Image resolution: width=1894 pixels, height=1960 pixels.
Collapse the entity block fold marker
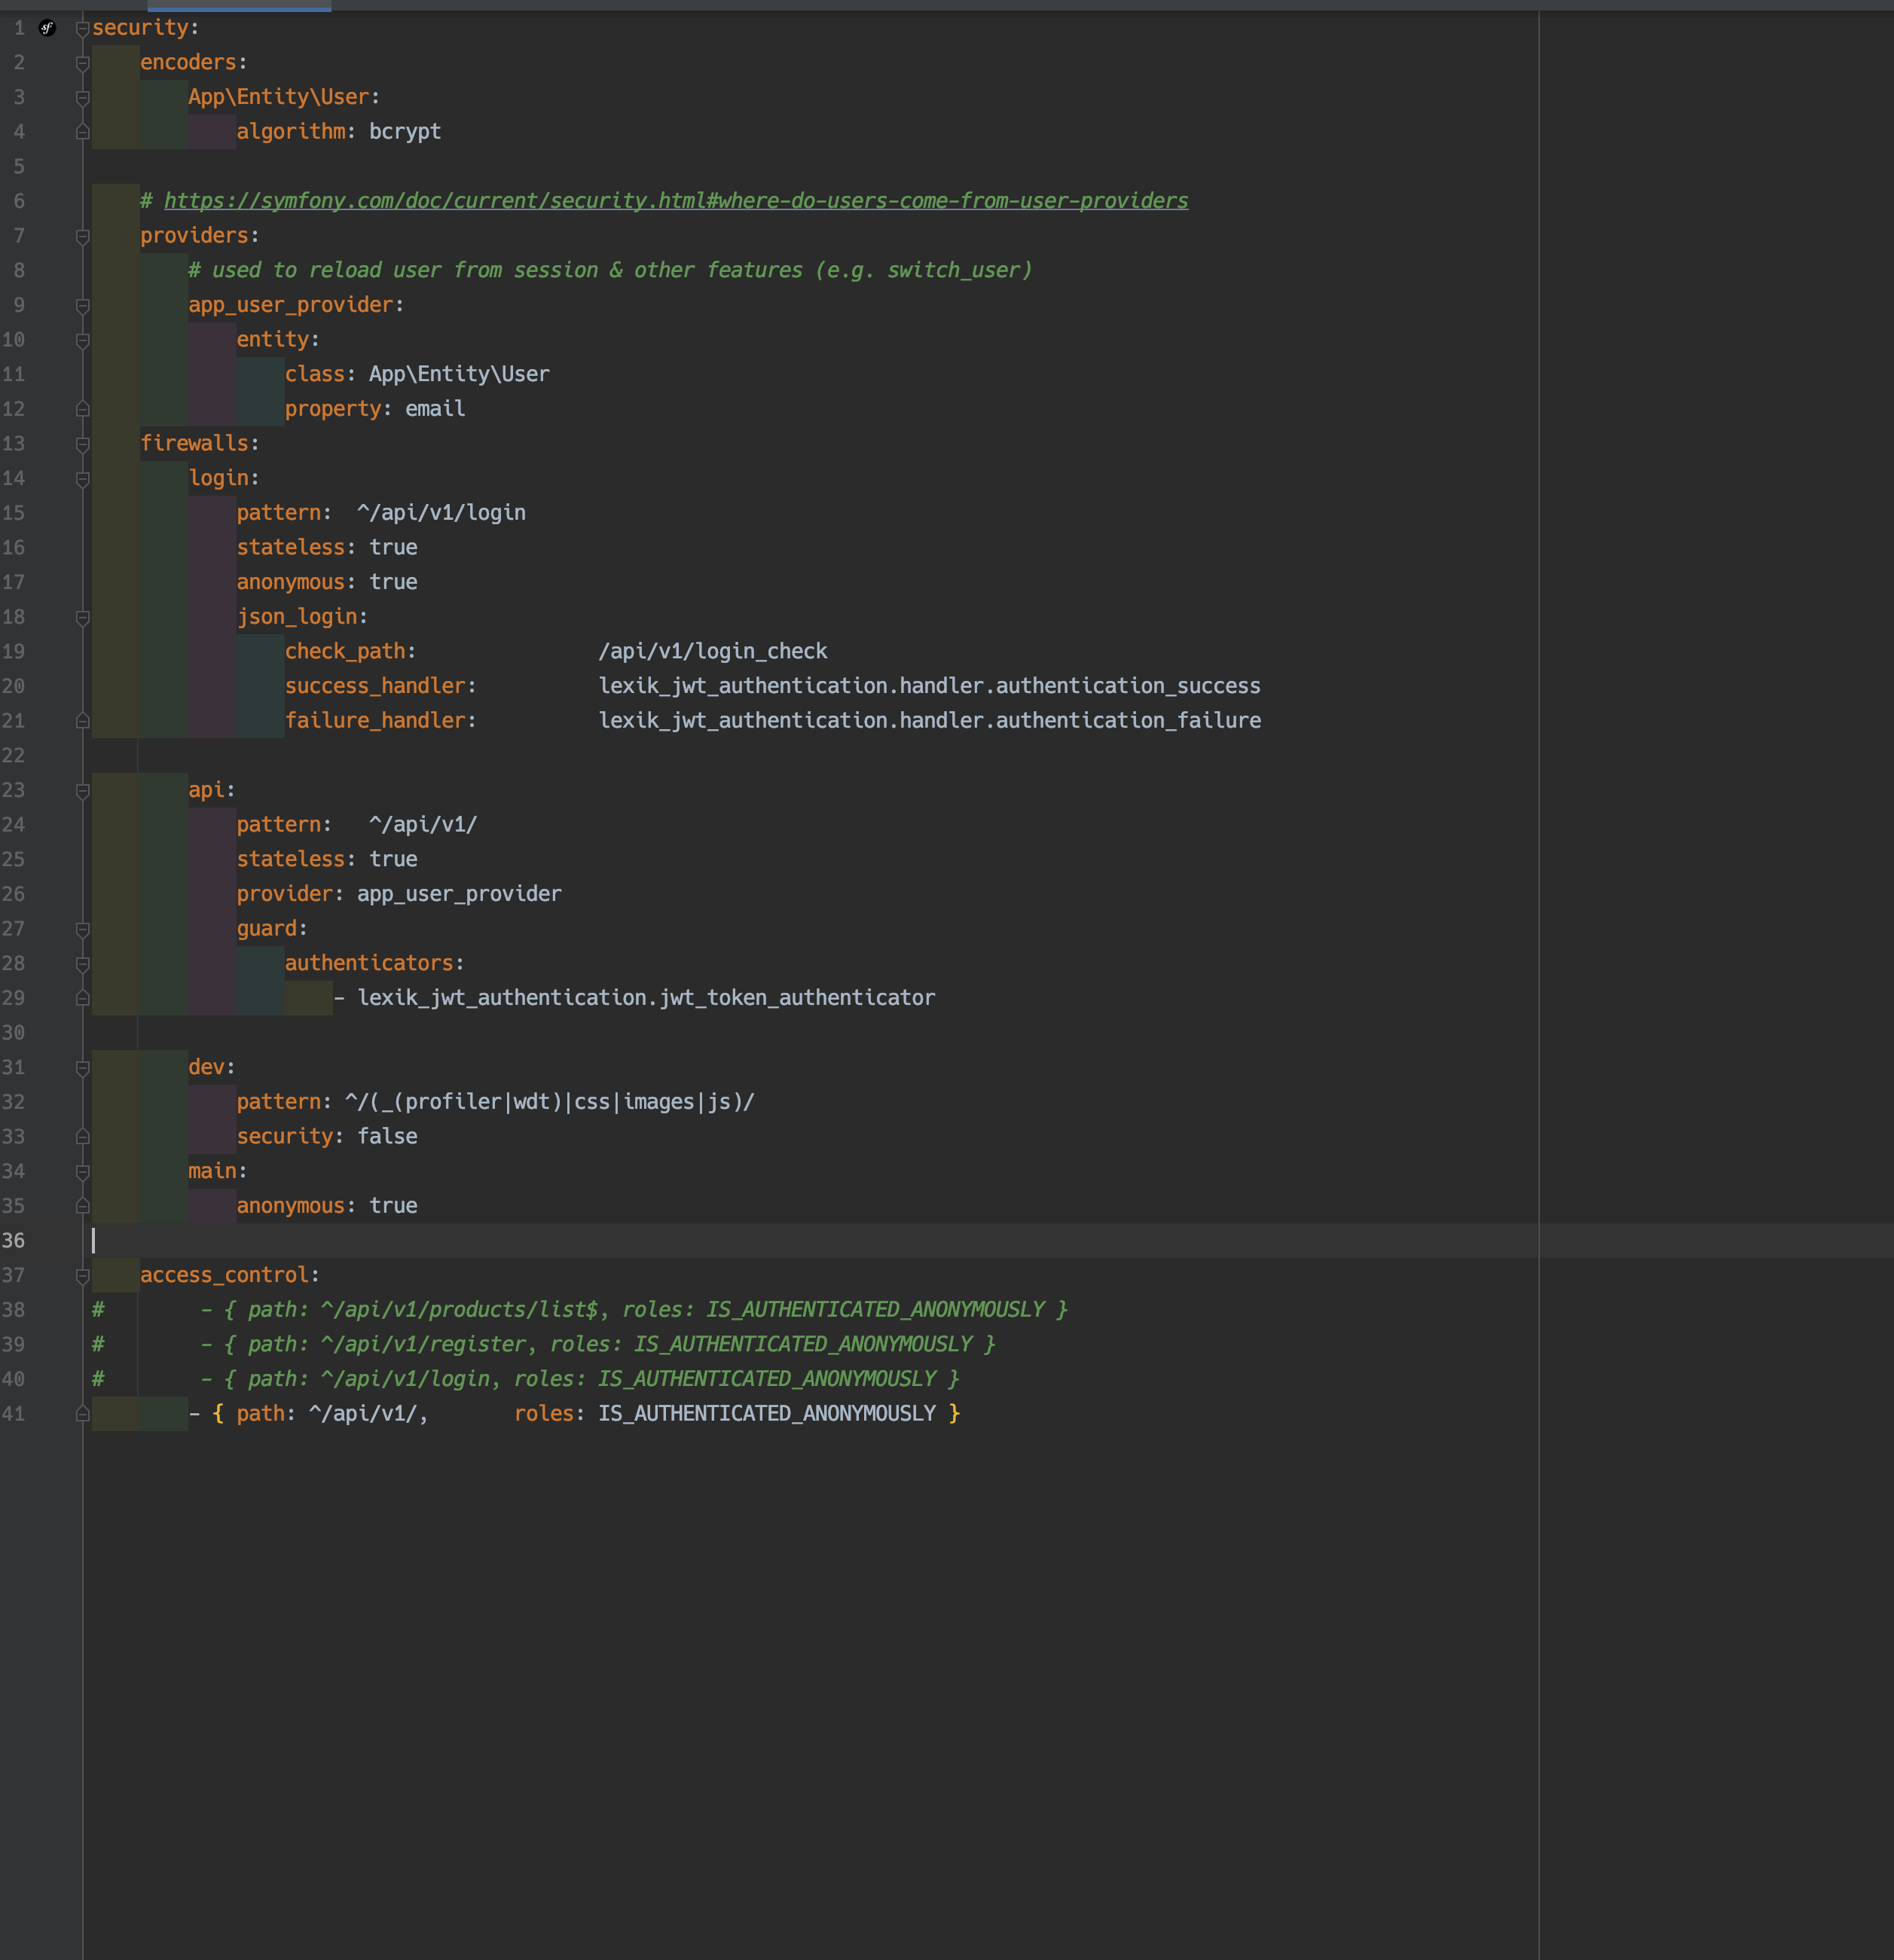click(83, 340)
